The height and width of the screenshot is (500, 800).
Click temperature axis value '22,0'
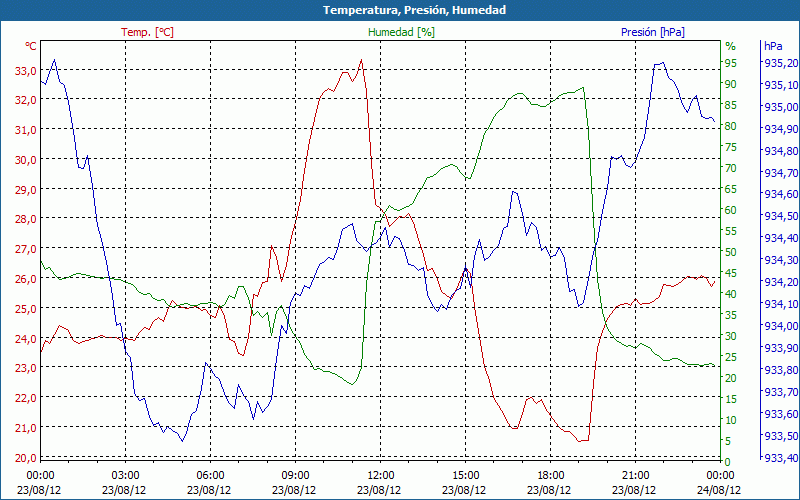25,398
